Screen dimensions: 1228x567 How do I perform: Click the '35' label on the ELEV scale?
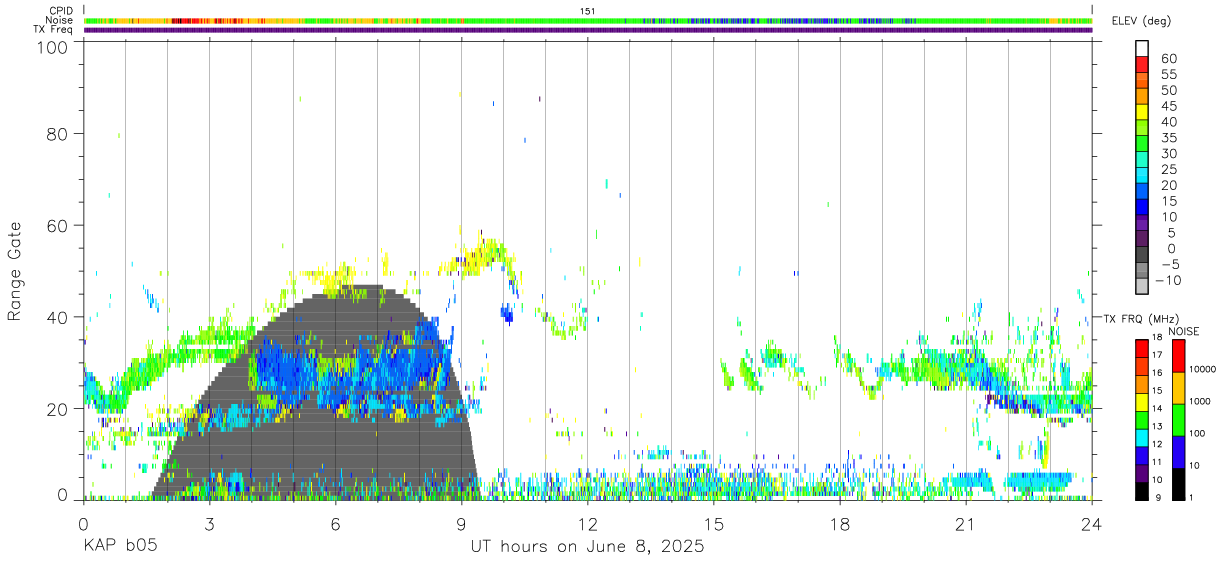1168,138
